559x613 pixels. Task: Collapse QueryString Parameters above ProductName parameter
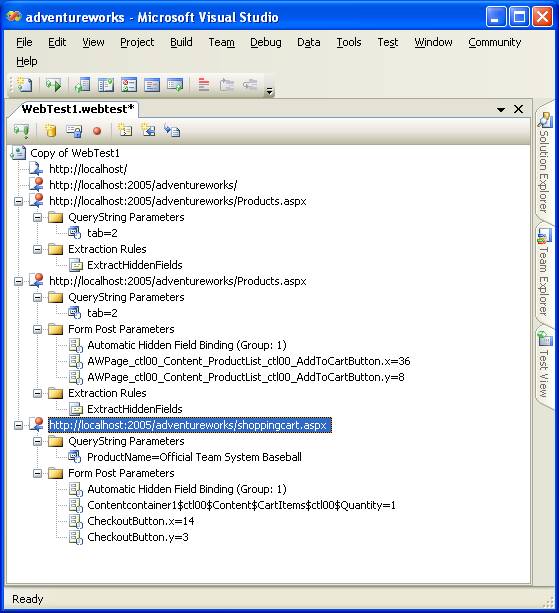[x=38, y=441]
